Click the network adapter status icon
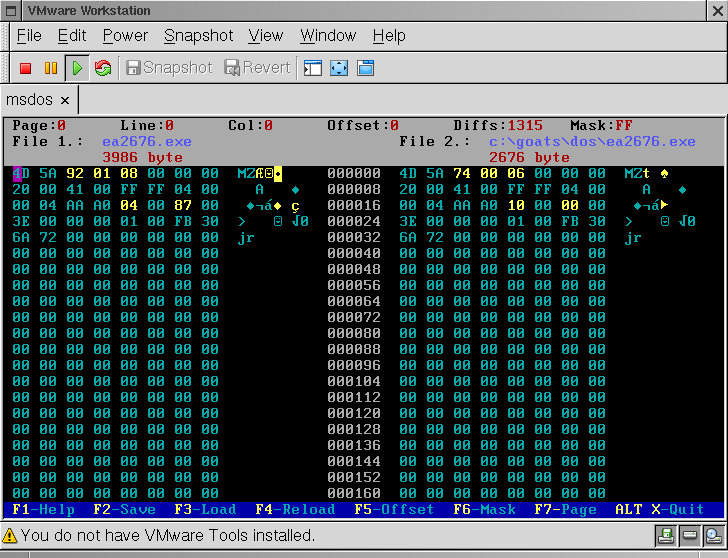This screenshot has height=558, width=728. (713, 536)
